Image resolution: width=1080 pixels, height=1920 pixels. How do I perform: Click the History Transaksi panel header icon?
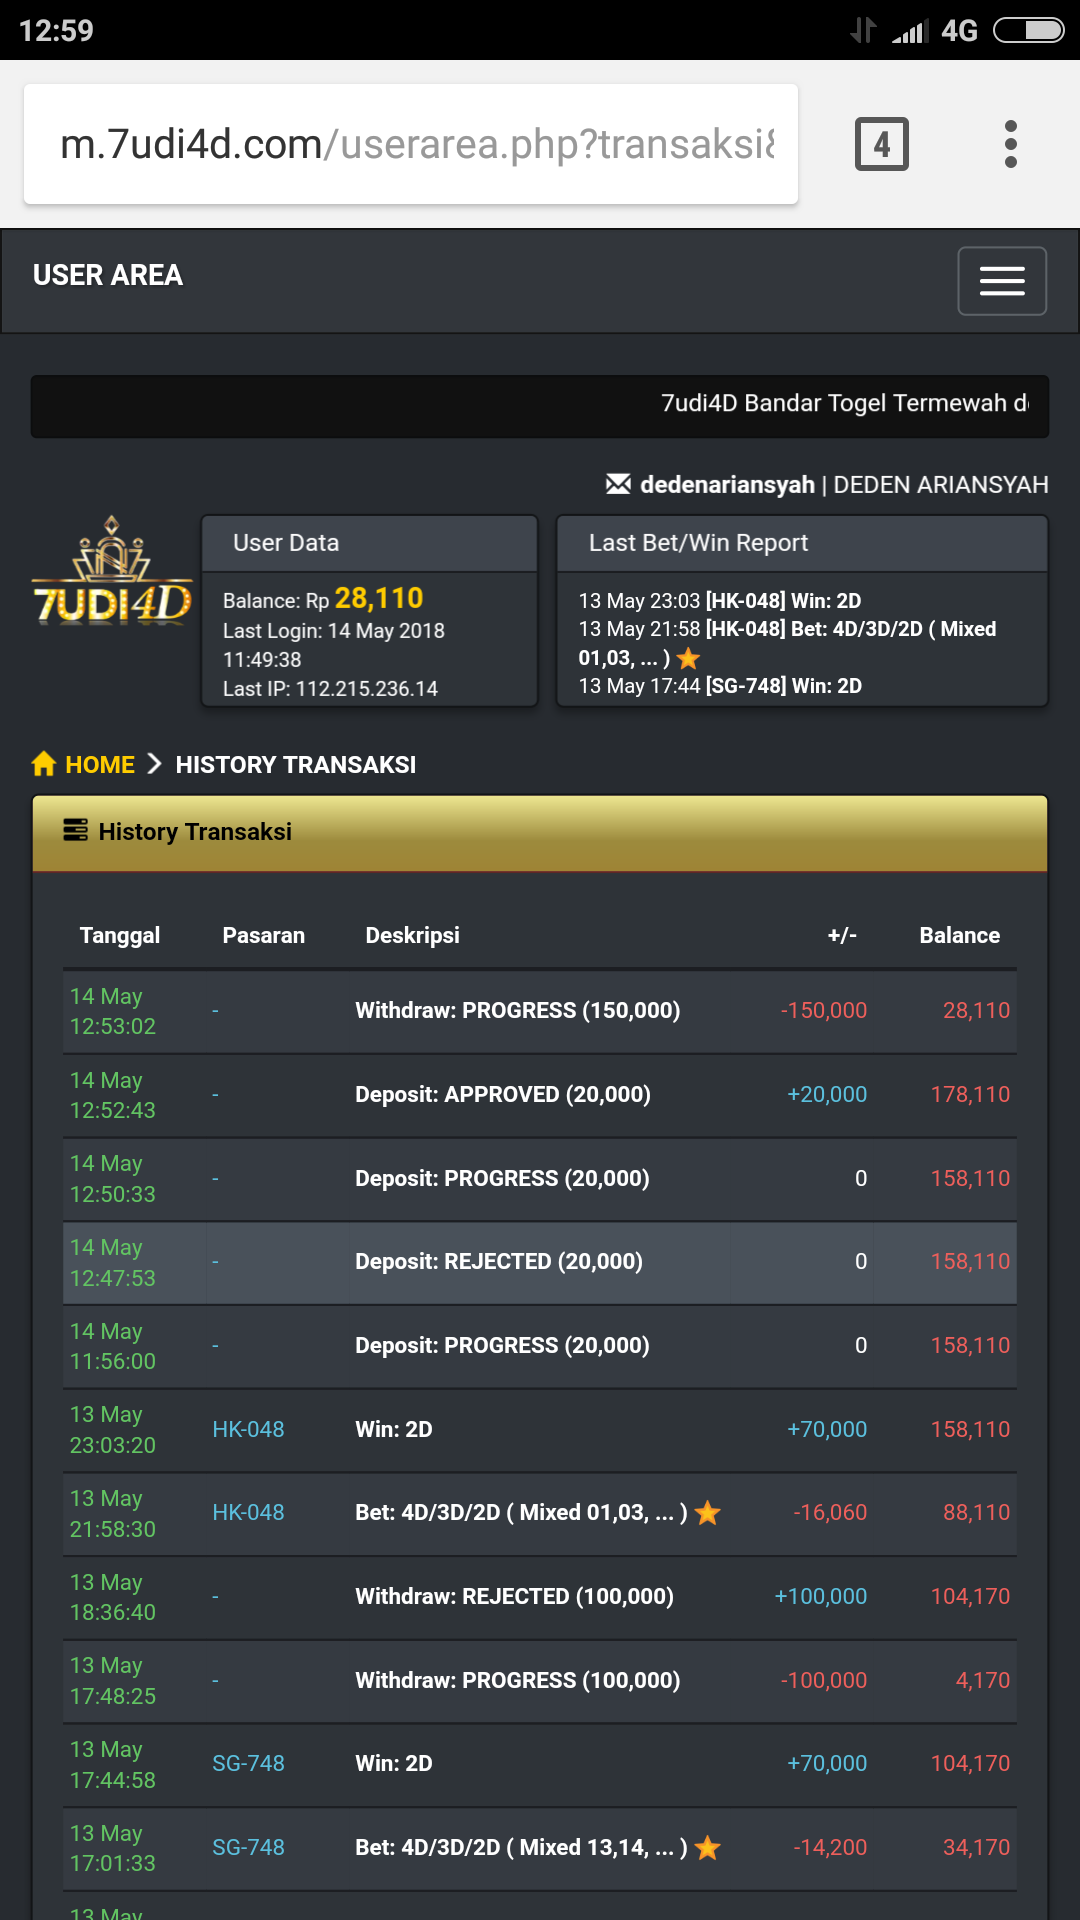[75, 831]
